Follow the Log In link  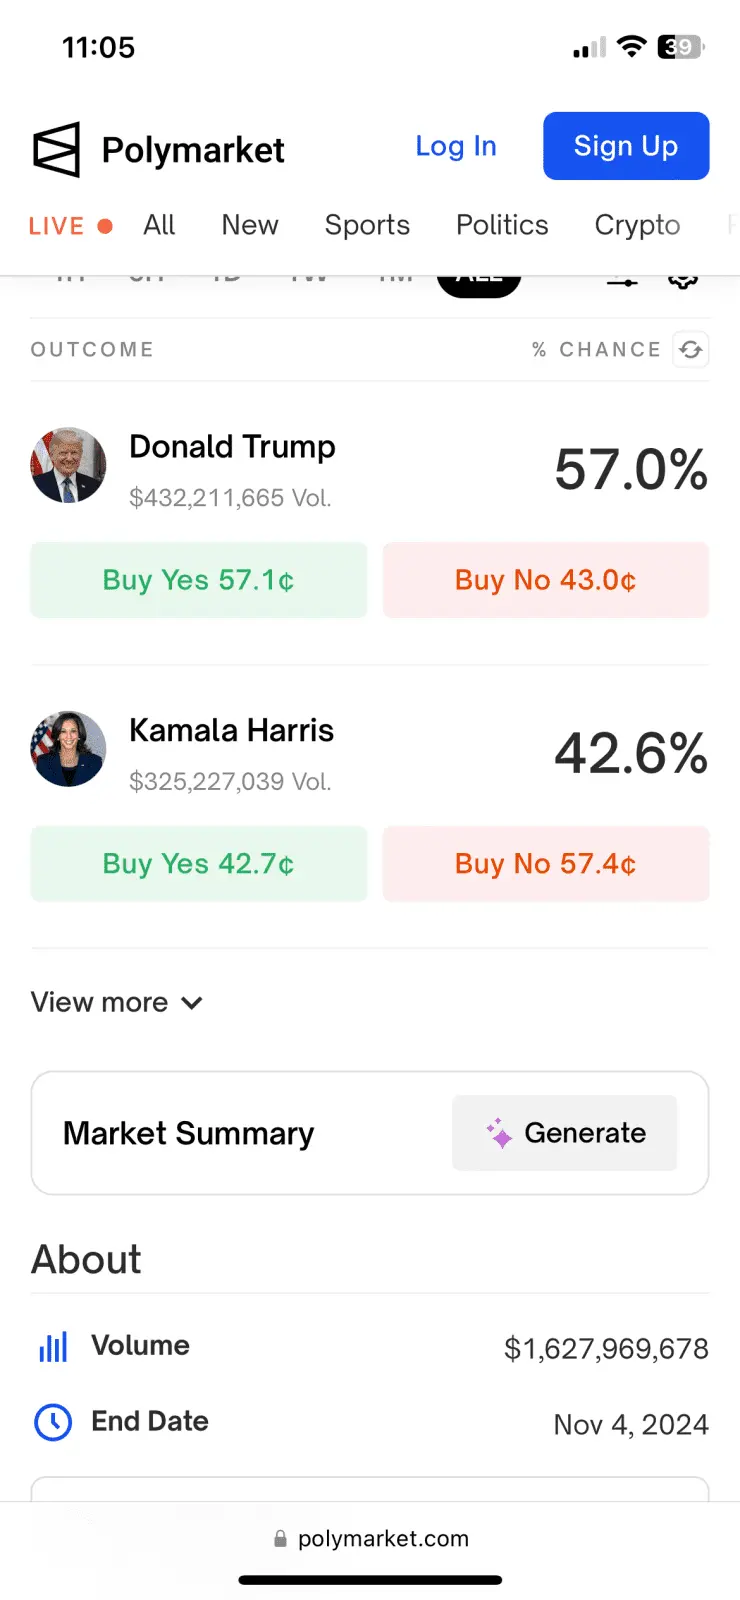pos(456,146)
